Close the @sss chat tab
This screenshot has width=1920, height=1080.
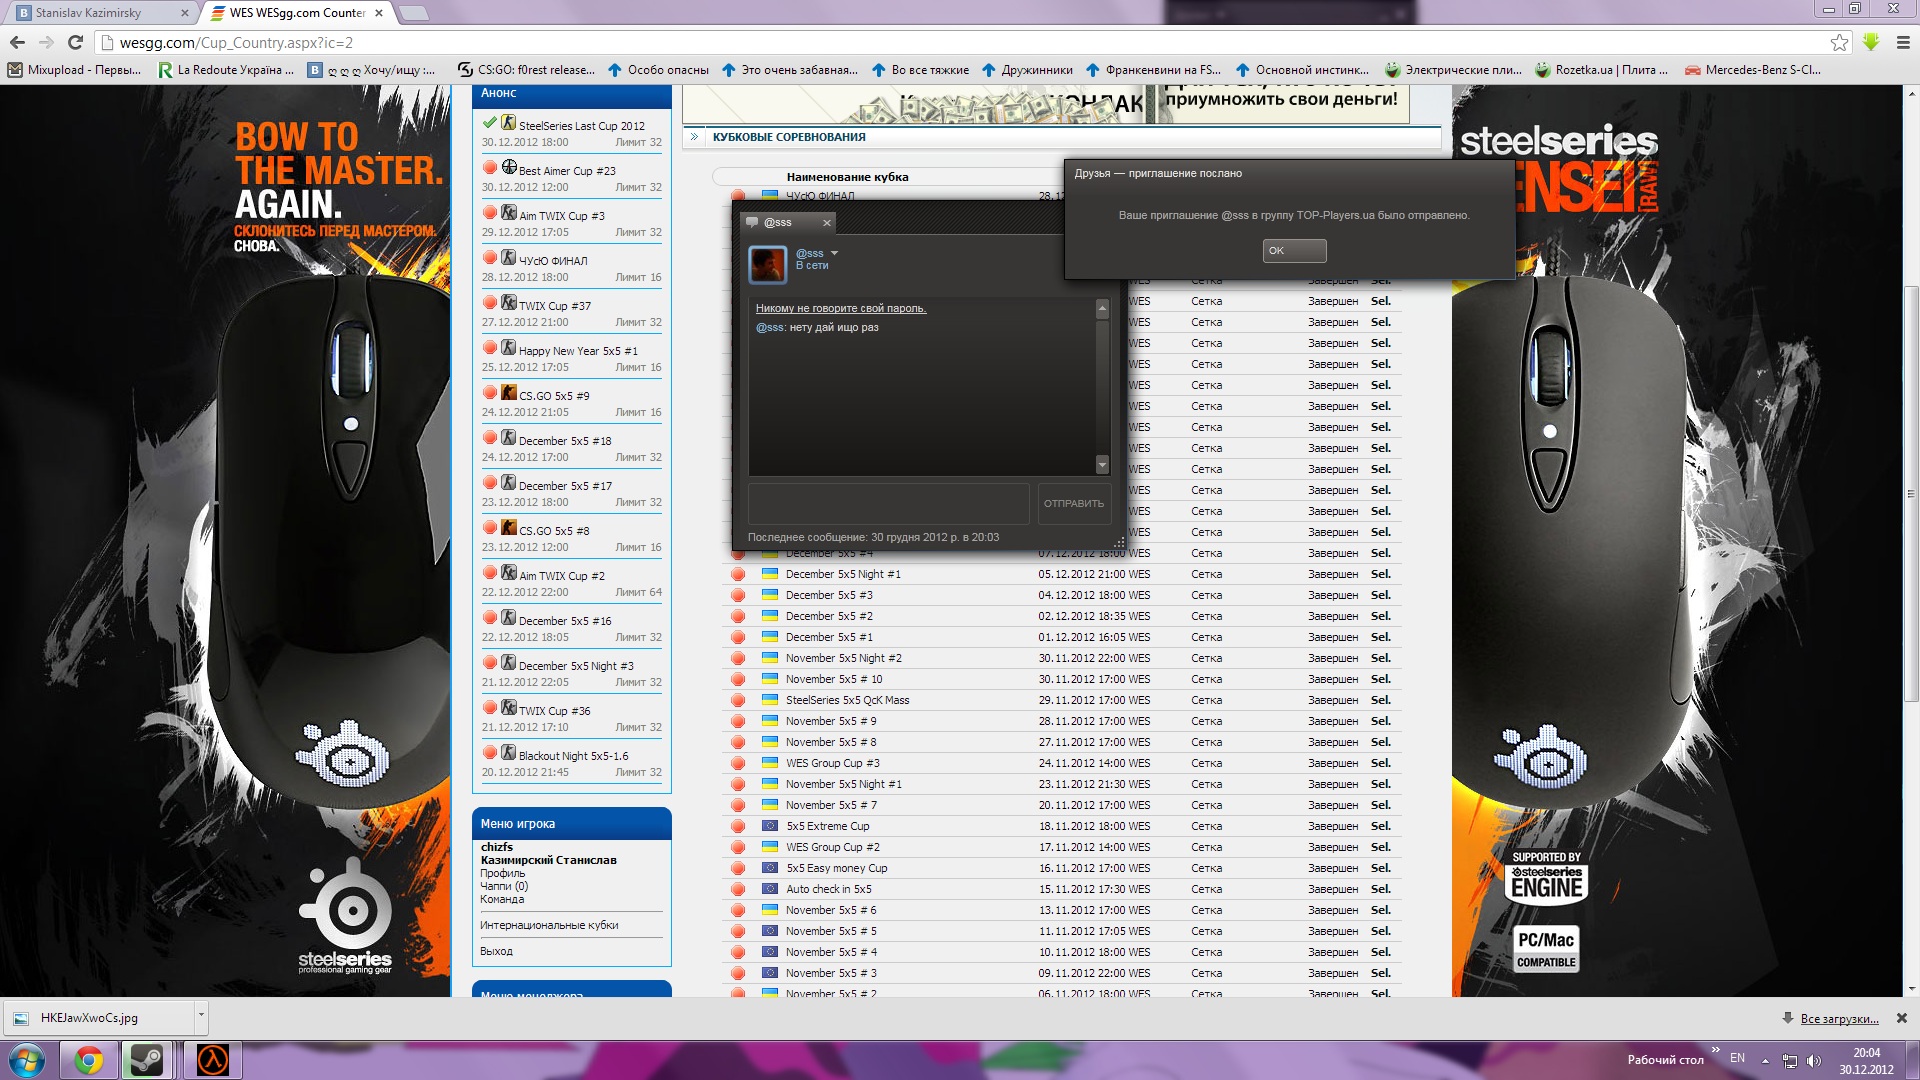pyautogui.click(x=826, y=223)
